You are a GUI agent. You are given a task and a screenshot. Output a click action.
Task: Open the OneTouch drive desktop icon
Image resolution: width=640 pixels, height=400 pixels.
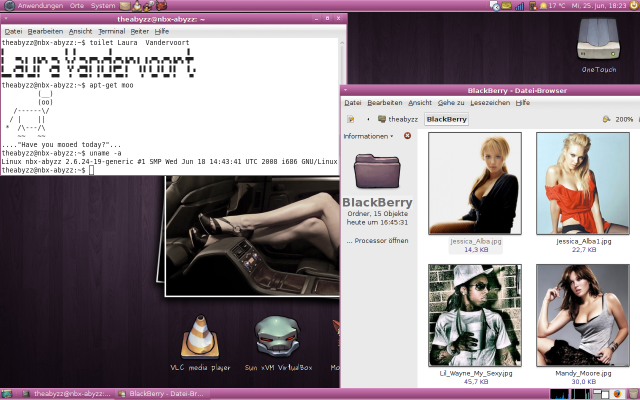(x=598, y=46)
